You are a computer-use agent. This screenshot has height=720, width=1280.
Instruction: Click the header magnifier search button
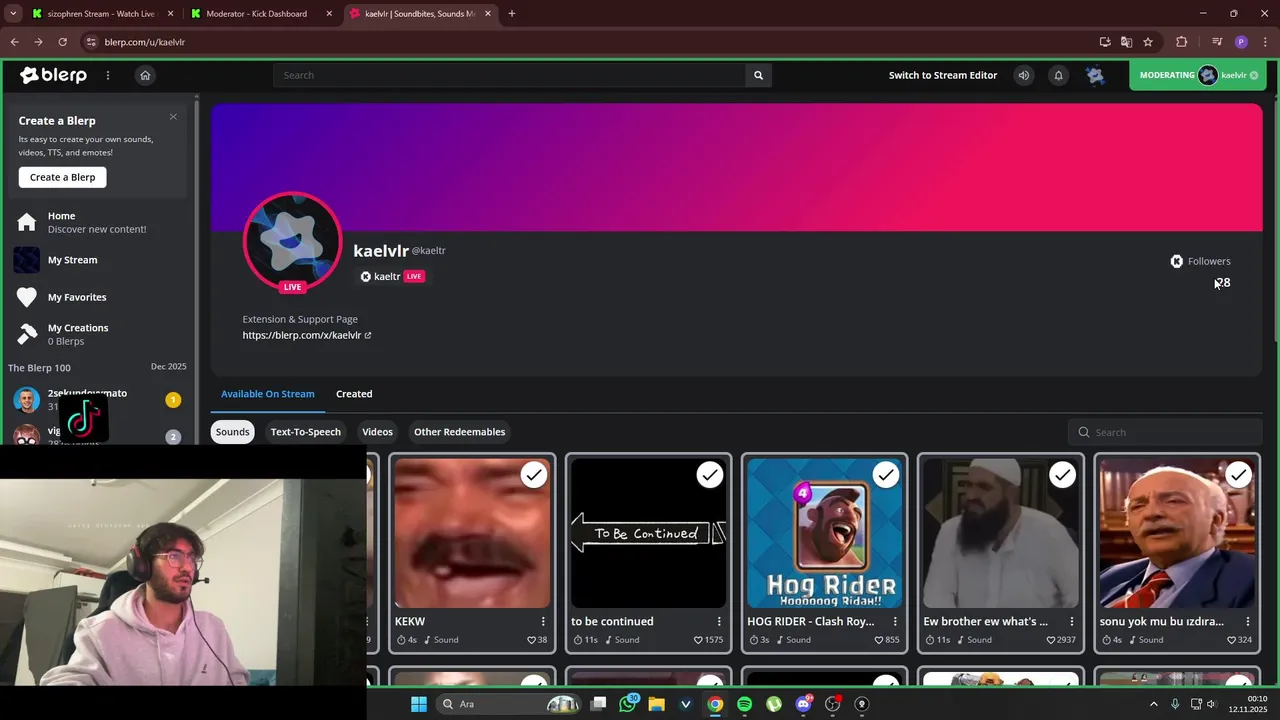[758, 75]
